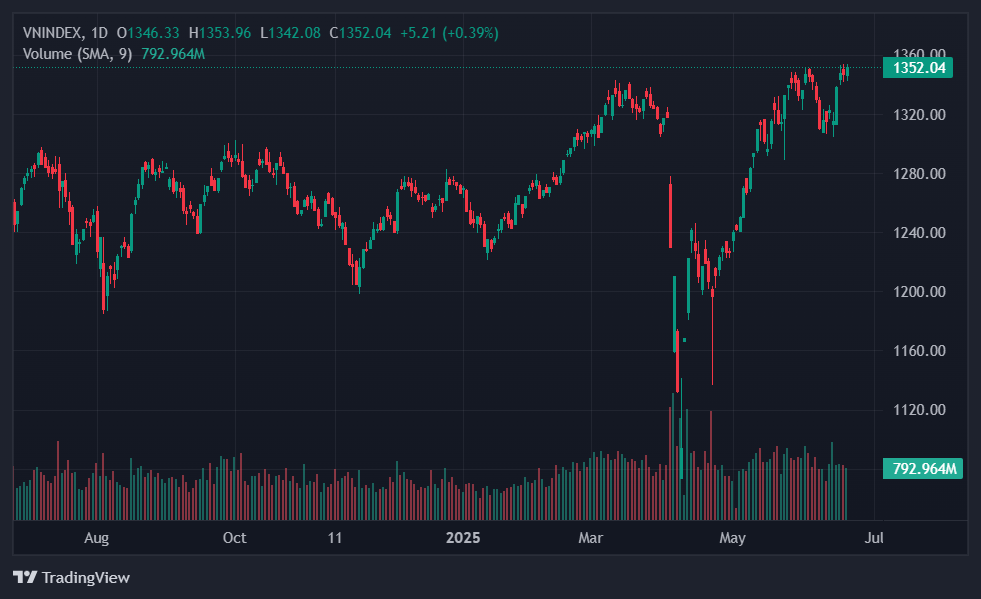Select the Volume (SMA, 9) indicator legend
Screen dimensions: 981x599
[76, 53]
